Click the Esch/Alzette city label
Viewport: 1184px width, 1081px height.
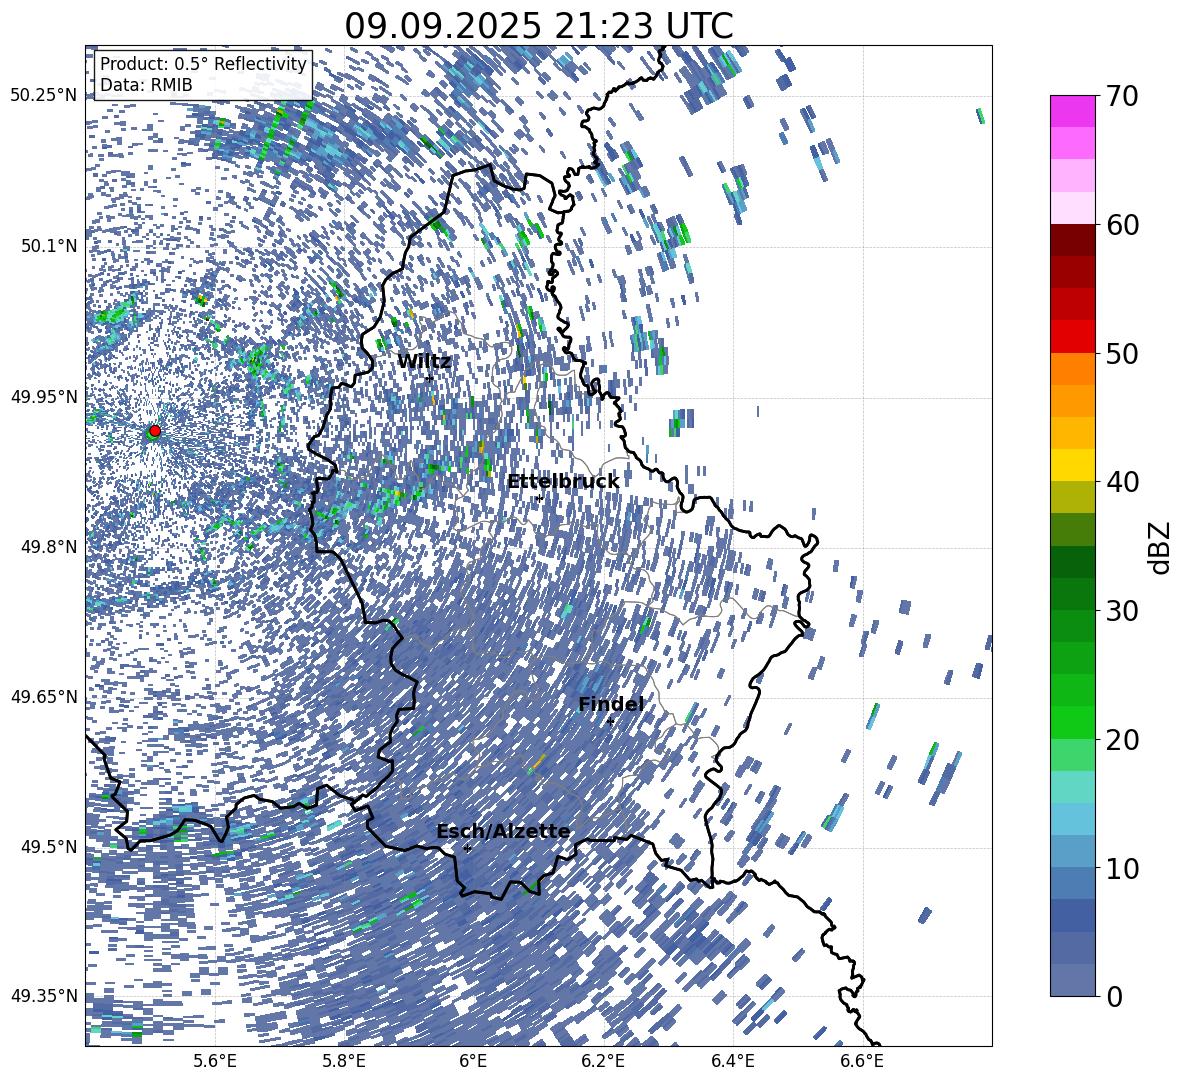[x=504, y=832]
